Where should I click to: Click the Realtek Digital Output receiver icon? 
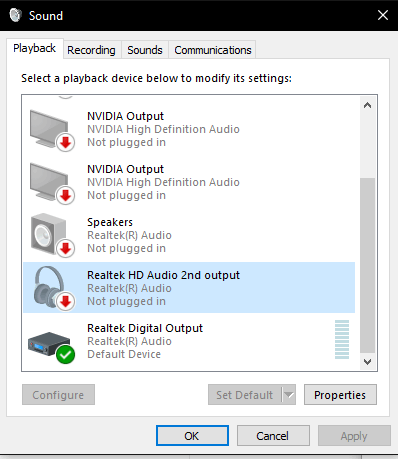coord(49,343)
